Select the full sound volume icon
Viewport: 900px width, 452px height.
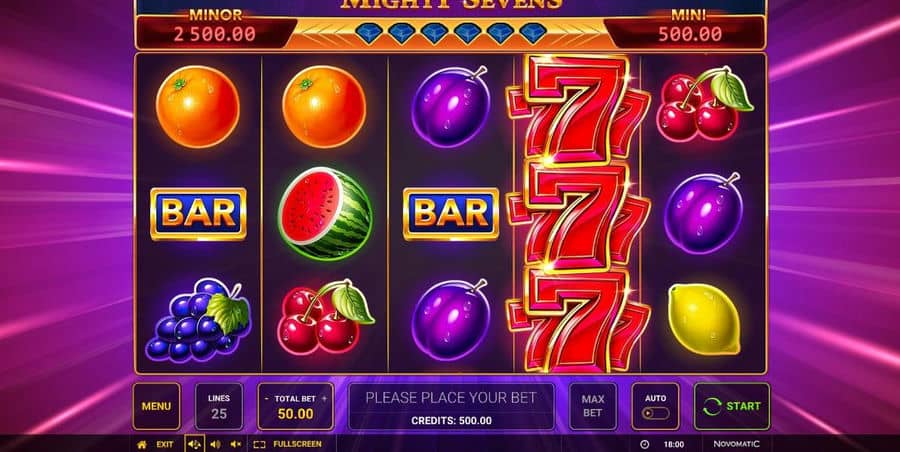(193, 444)
